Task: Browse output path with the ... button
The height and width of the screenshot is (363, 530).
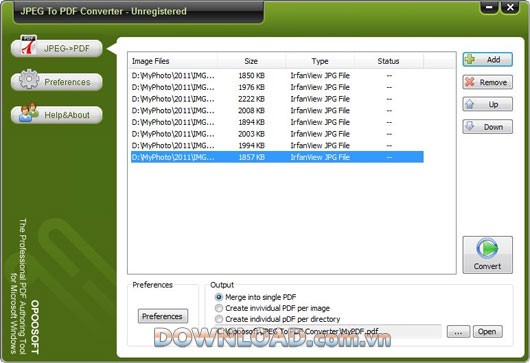Action: tap(458, 332)
